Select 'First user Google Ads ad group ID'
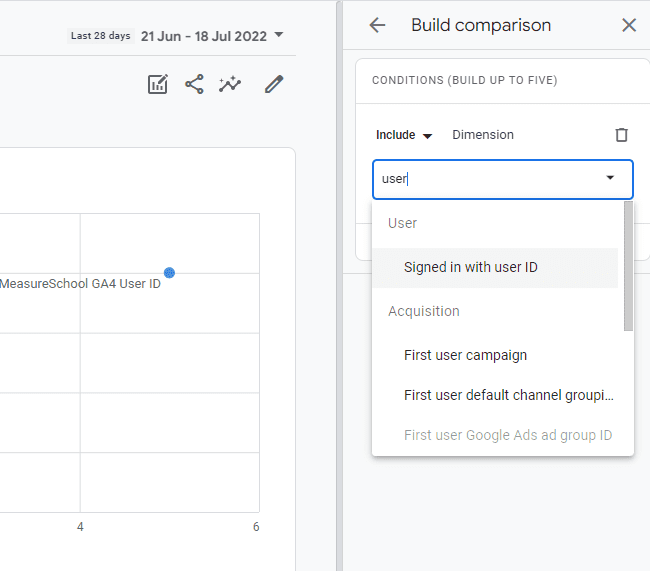Screen dimensions: 650x571 point(495,435)
